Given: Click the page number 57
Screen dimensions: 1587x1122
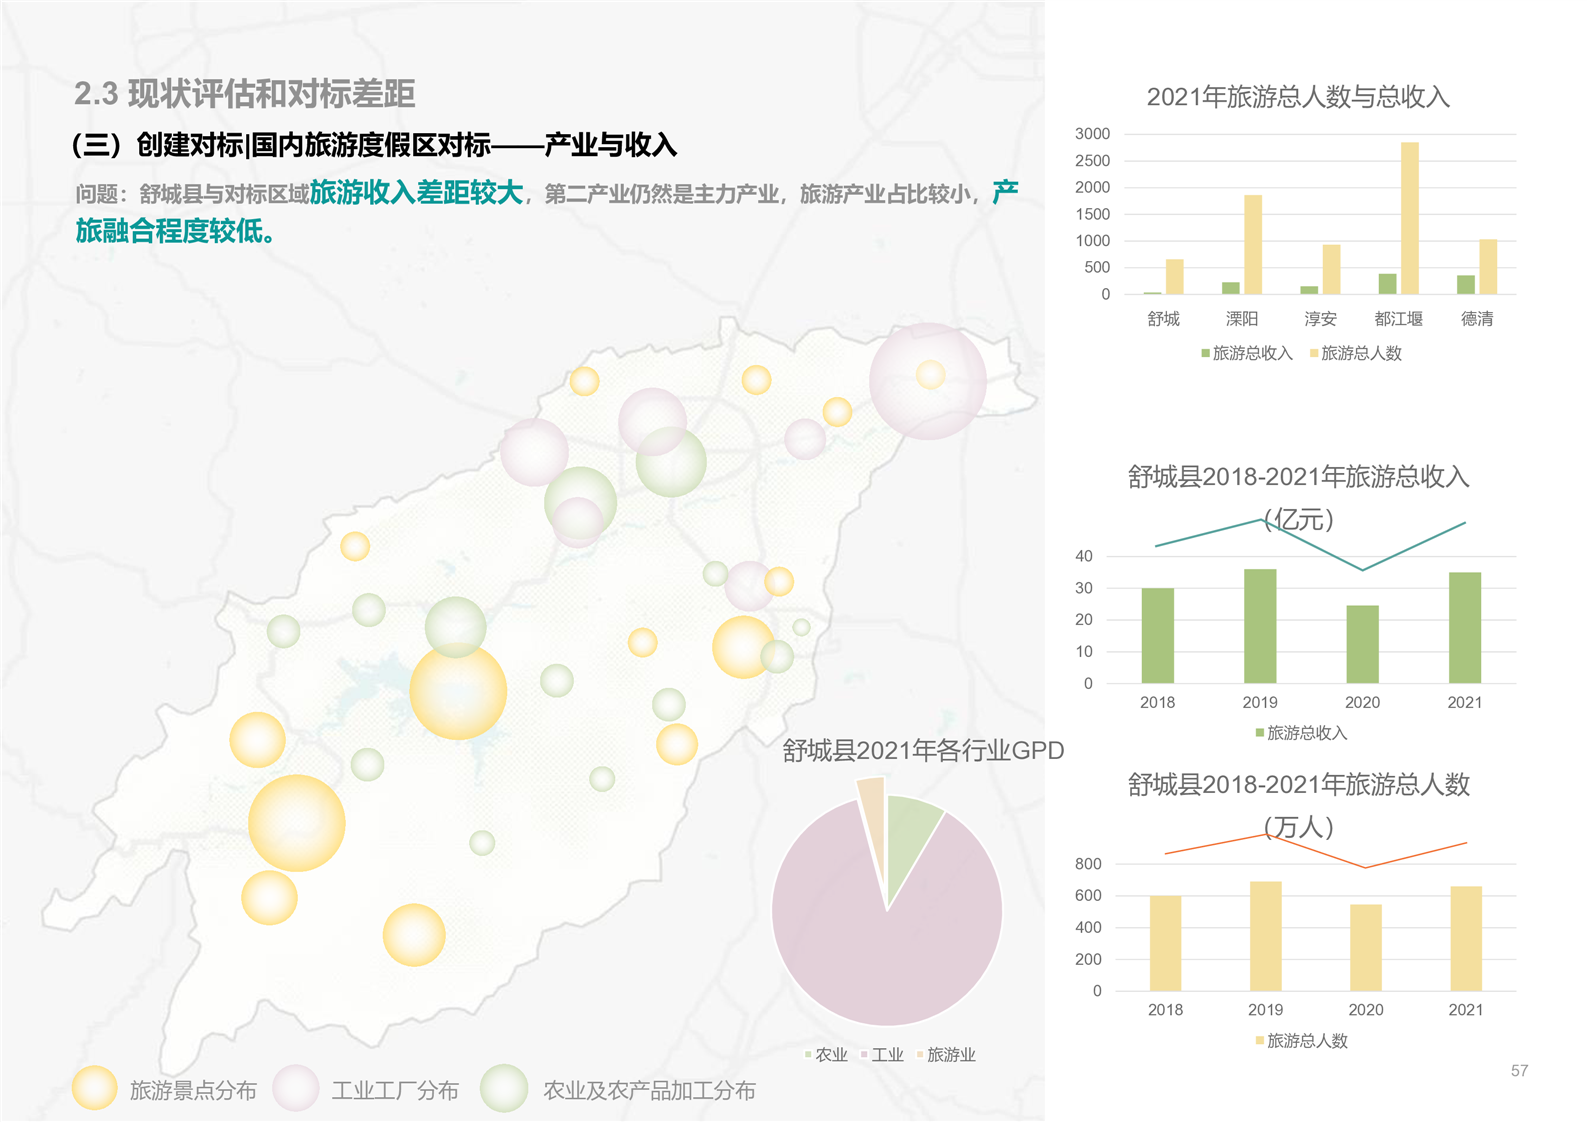Looking at the screenshot, I should 1518,1071.
